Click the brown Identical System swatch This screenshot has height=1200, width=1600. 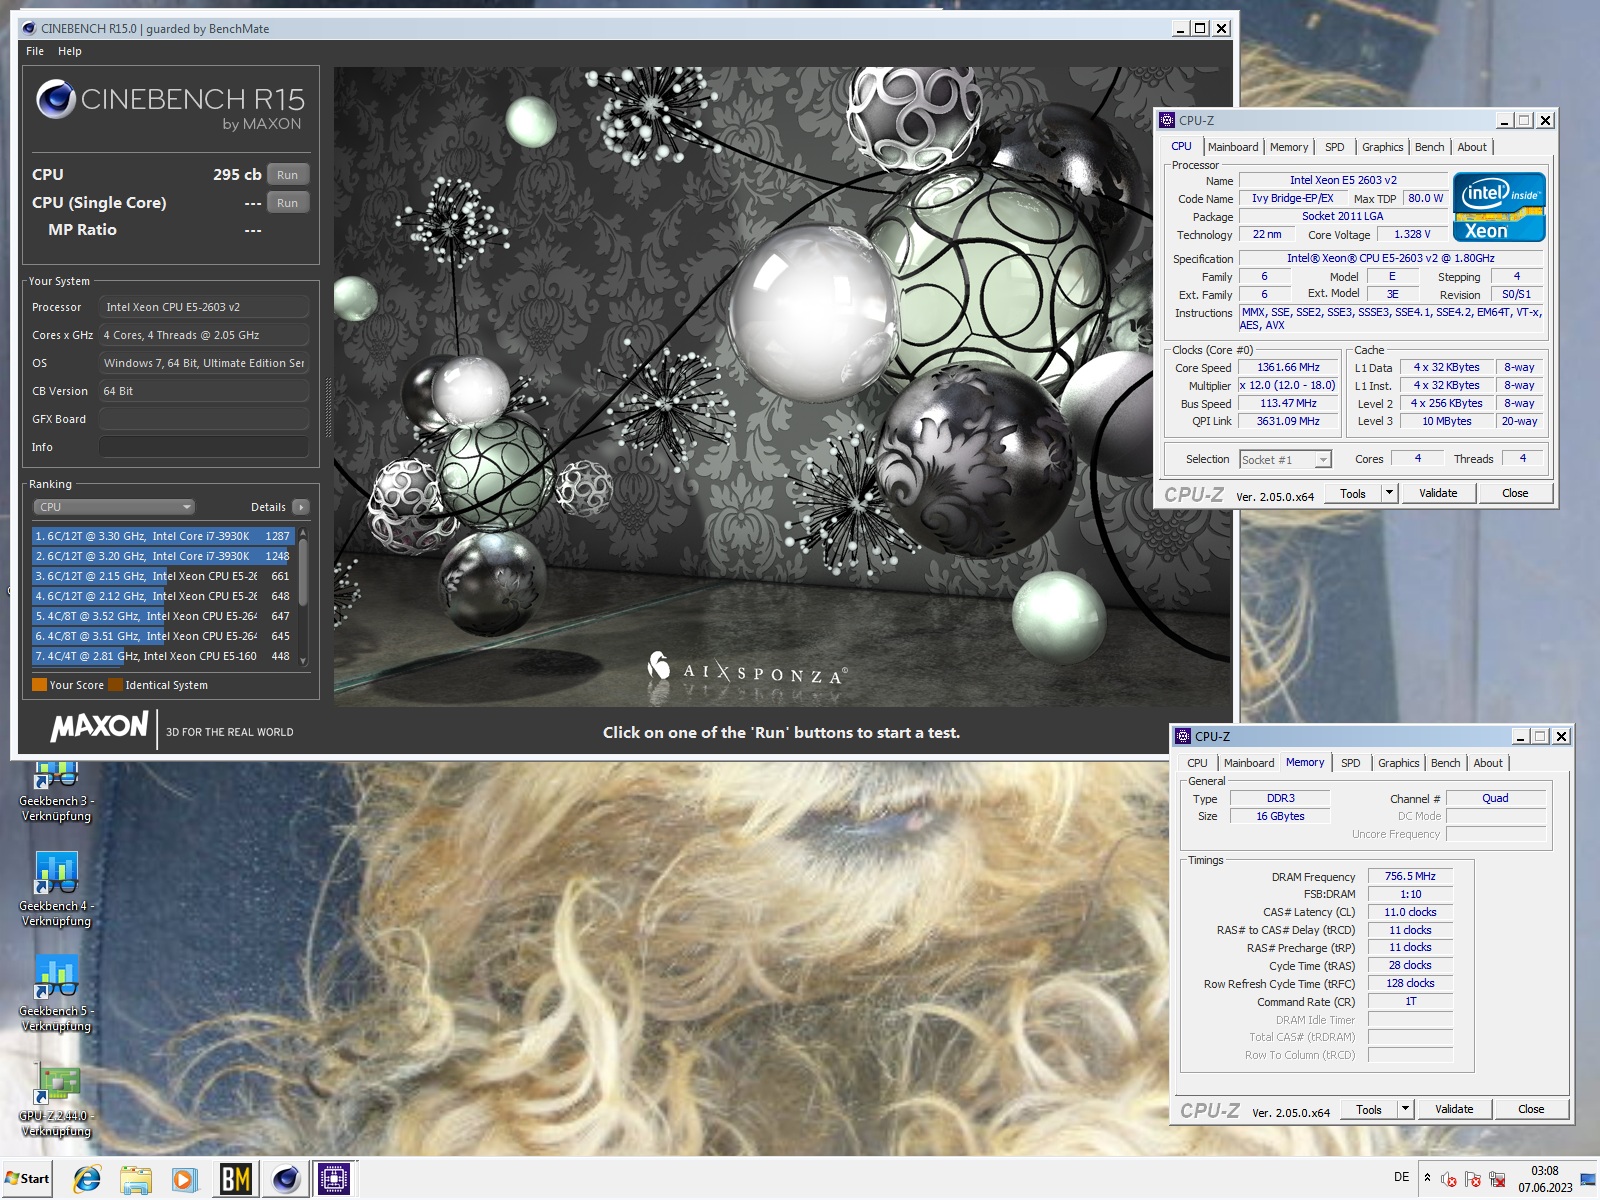116,685
